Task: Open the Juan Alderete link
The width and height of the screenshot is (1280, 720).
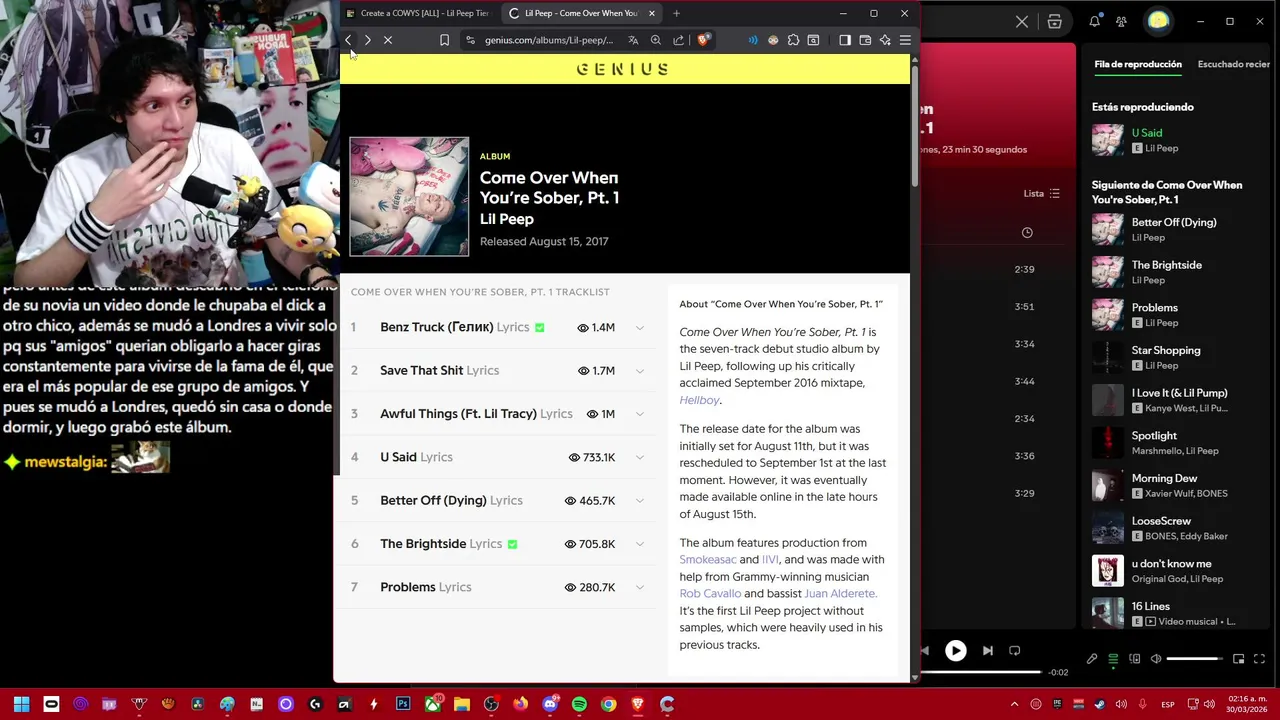Action: (x=840, y=594)
